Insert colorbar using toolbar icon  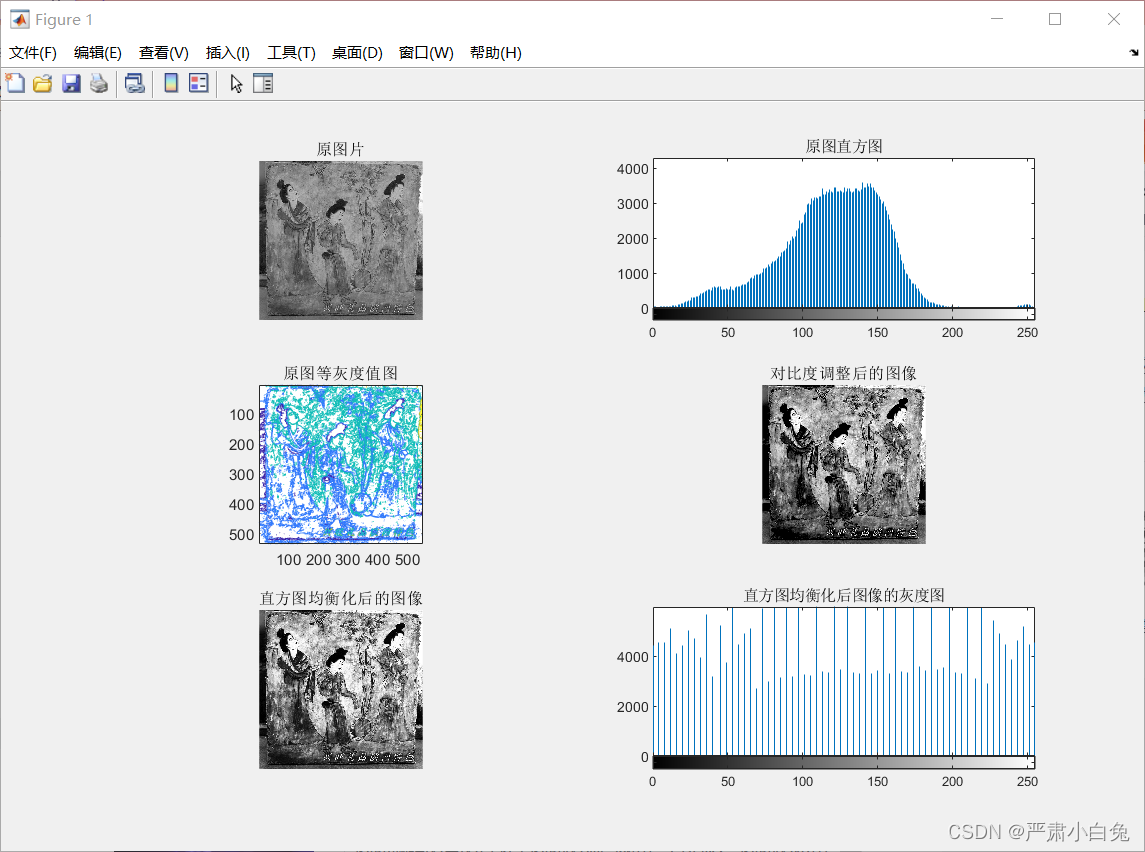point(171,83)
